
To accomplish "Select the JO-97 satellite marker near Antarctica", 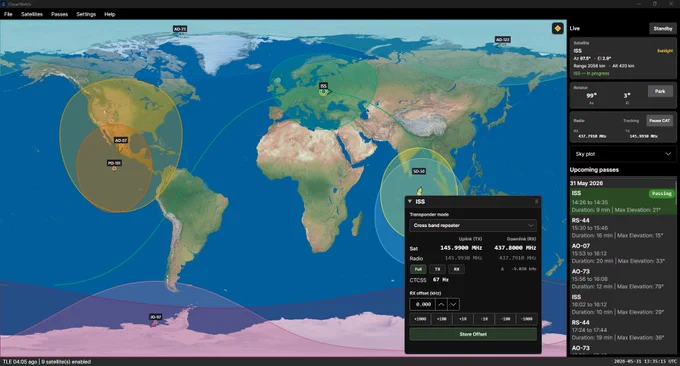I will 155,323.
